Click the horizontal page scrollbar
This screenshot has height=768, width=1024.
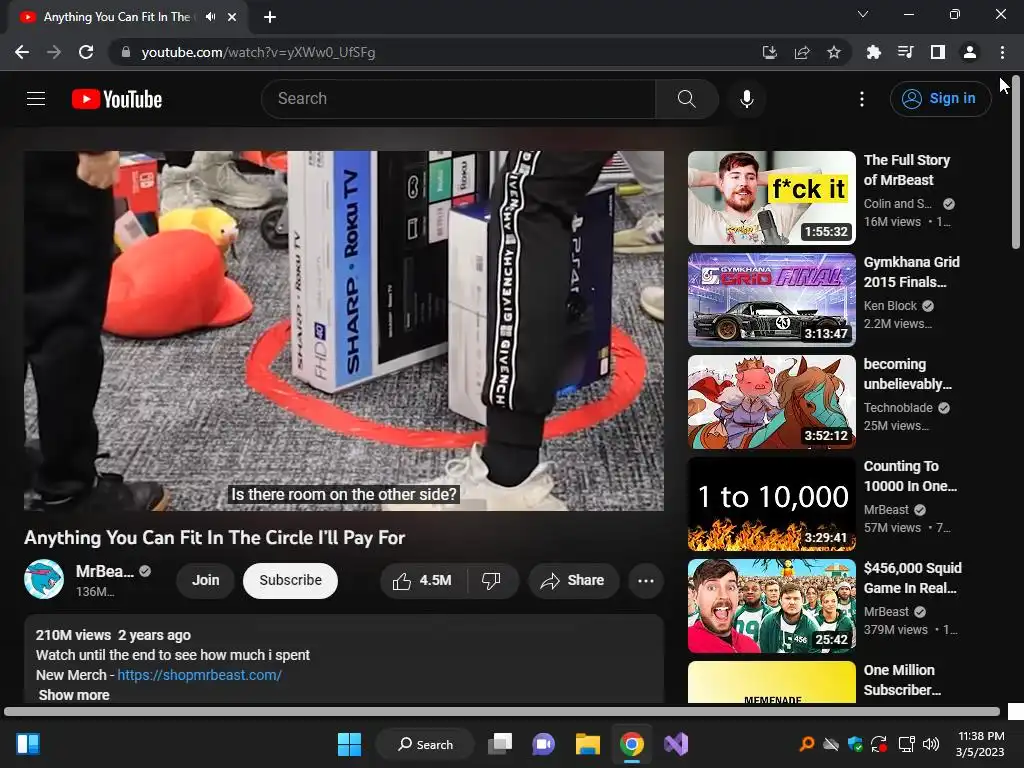point(502,711)
